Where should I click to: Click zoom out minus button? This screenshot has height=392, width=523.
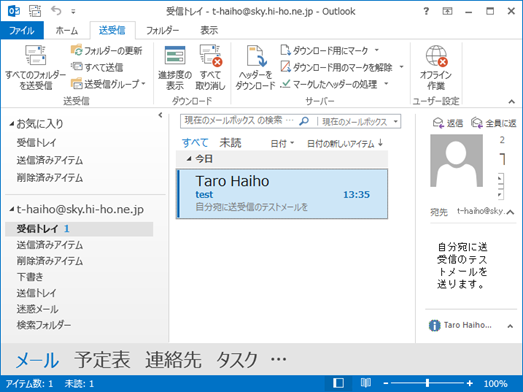pos(385,383)
